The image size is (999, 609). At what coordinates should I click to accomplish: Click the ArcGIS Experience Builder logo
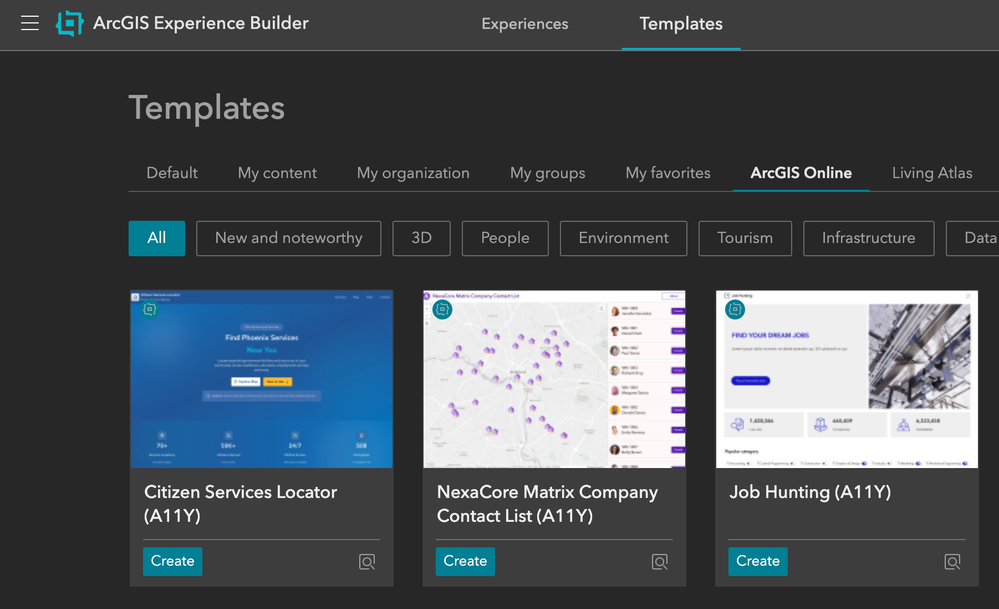click(x=69, y=24)
